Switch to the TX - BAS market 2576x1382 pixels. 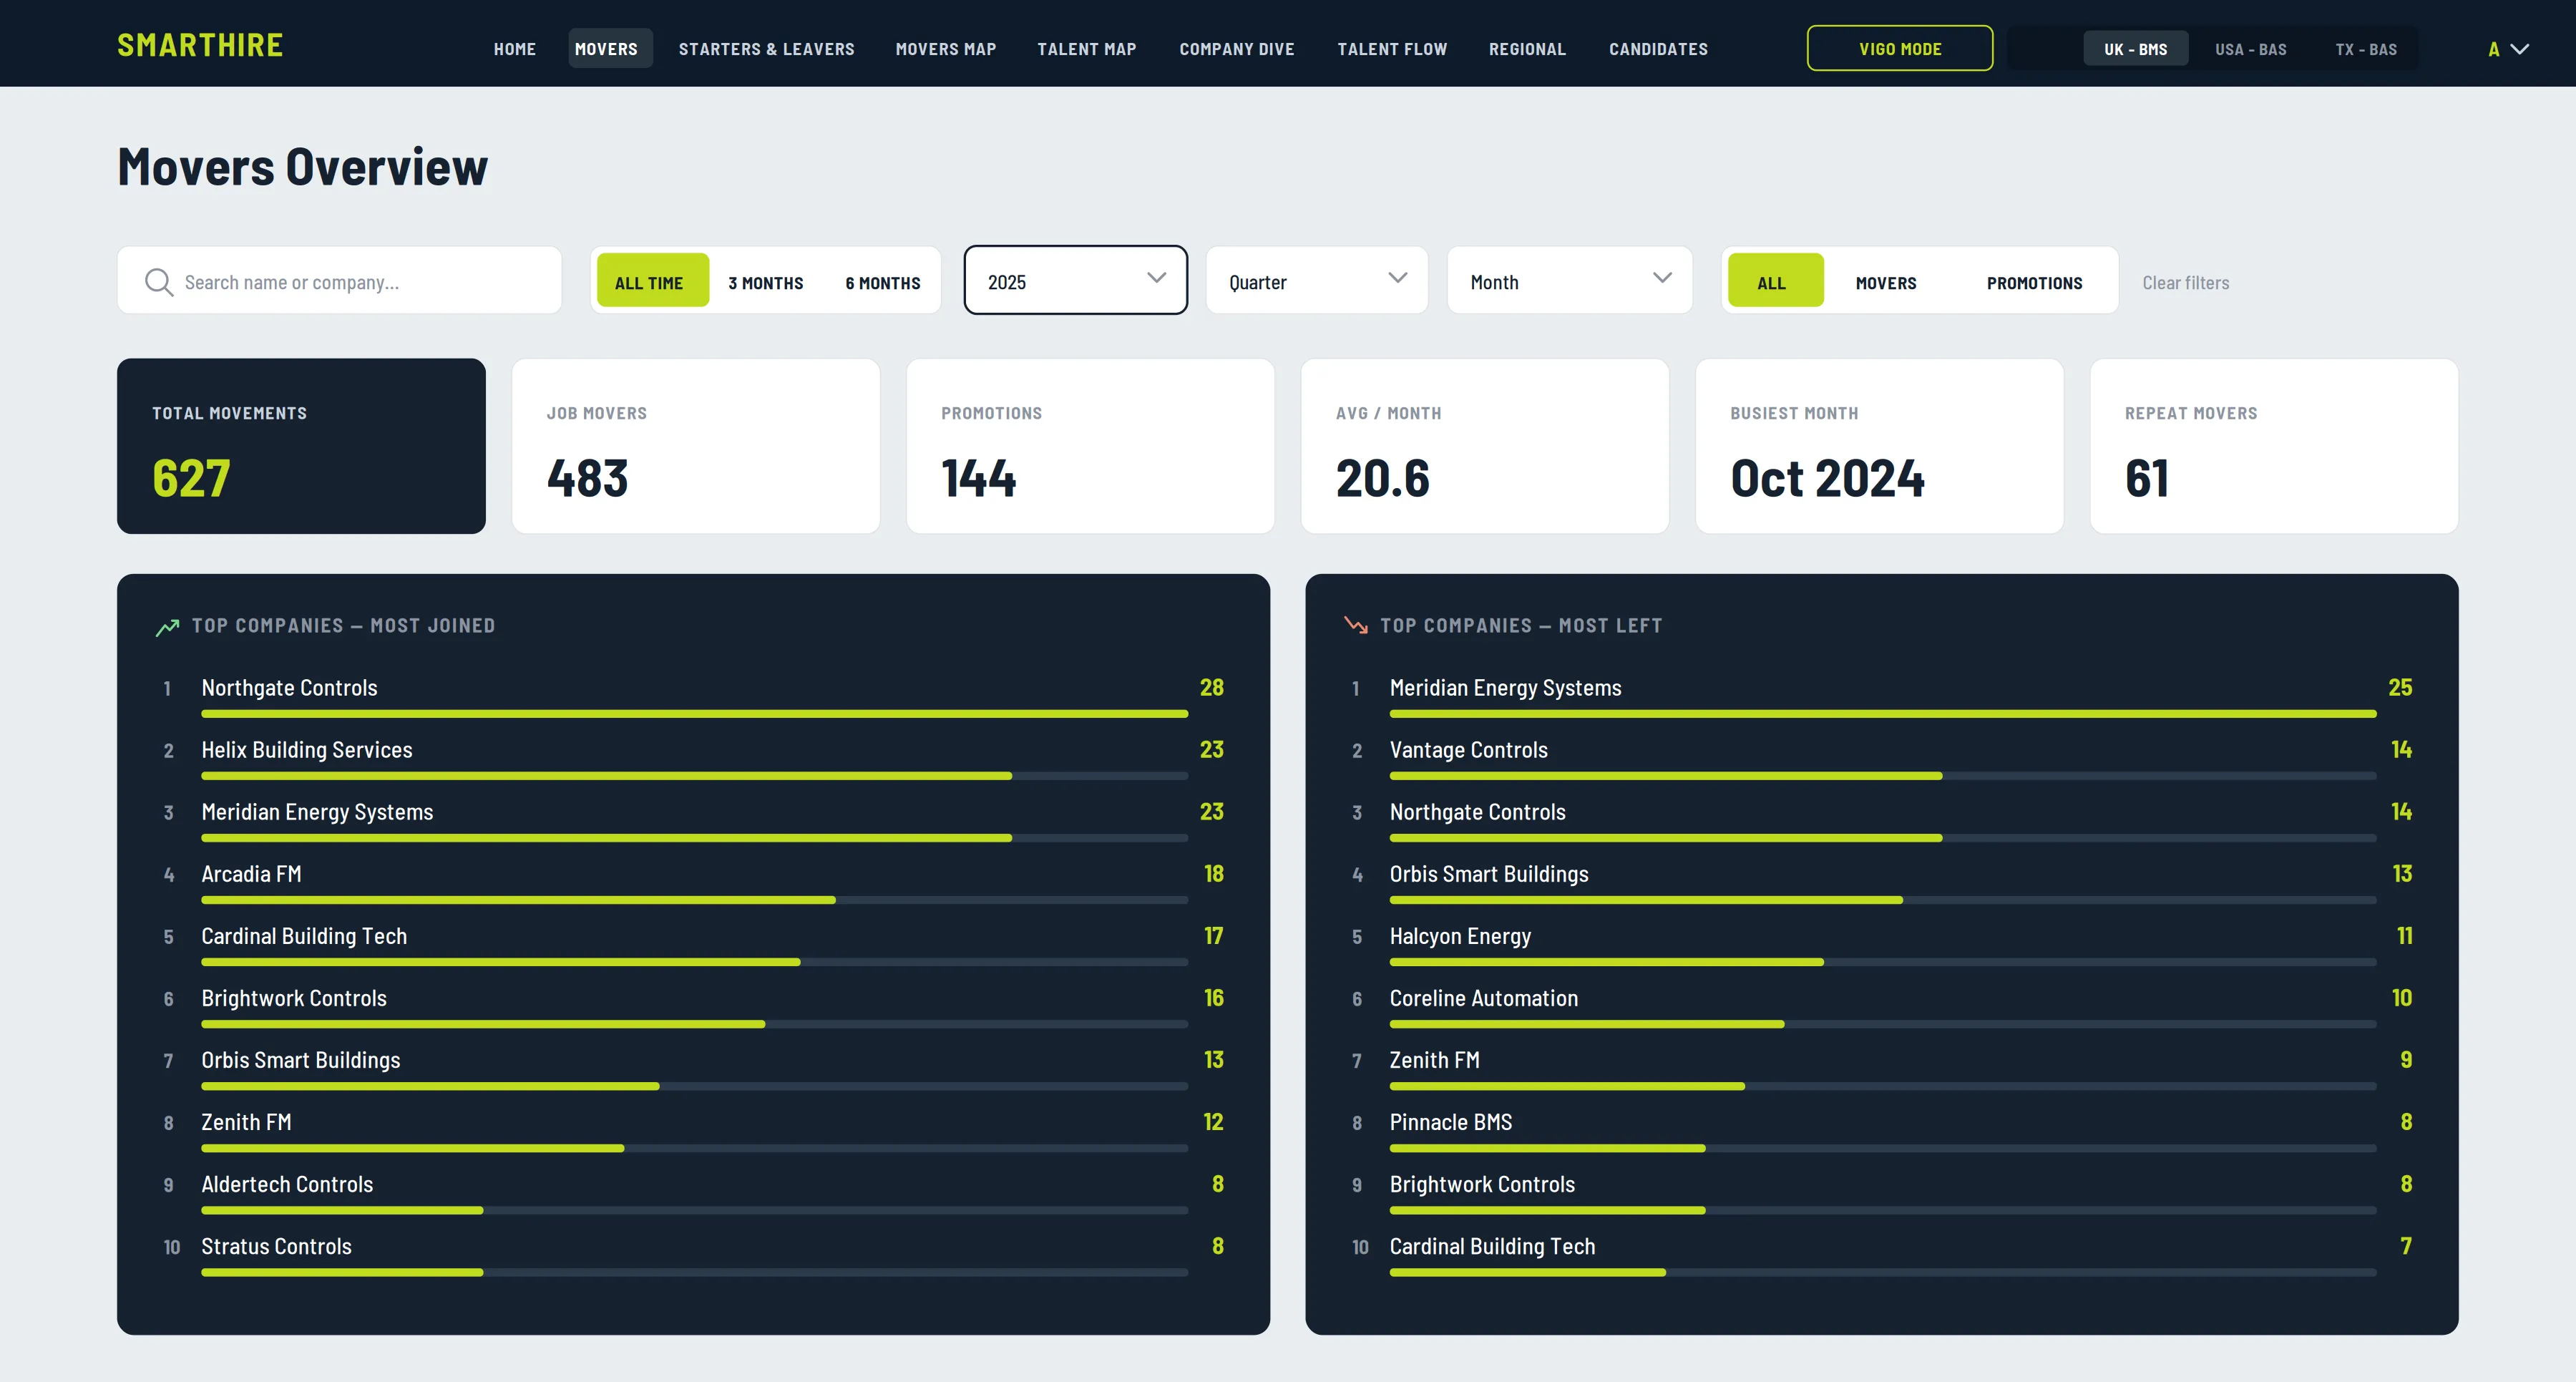2366,49
